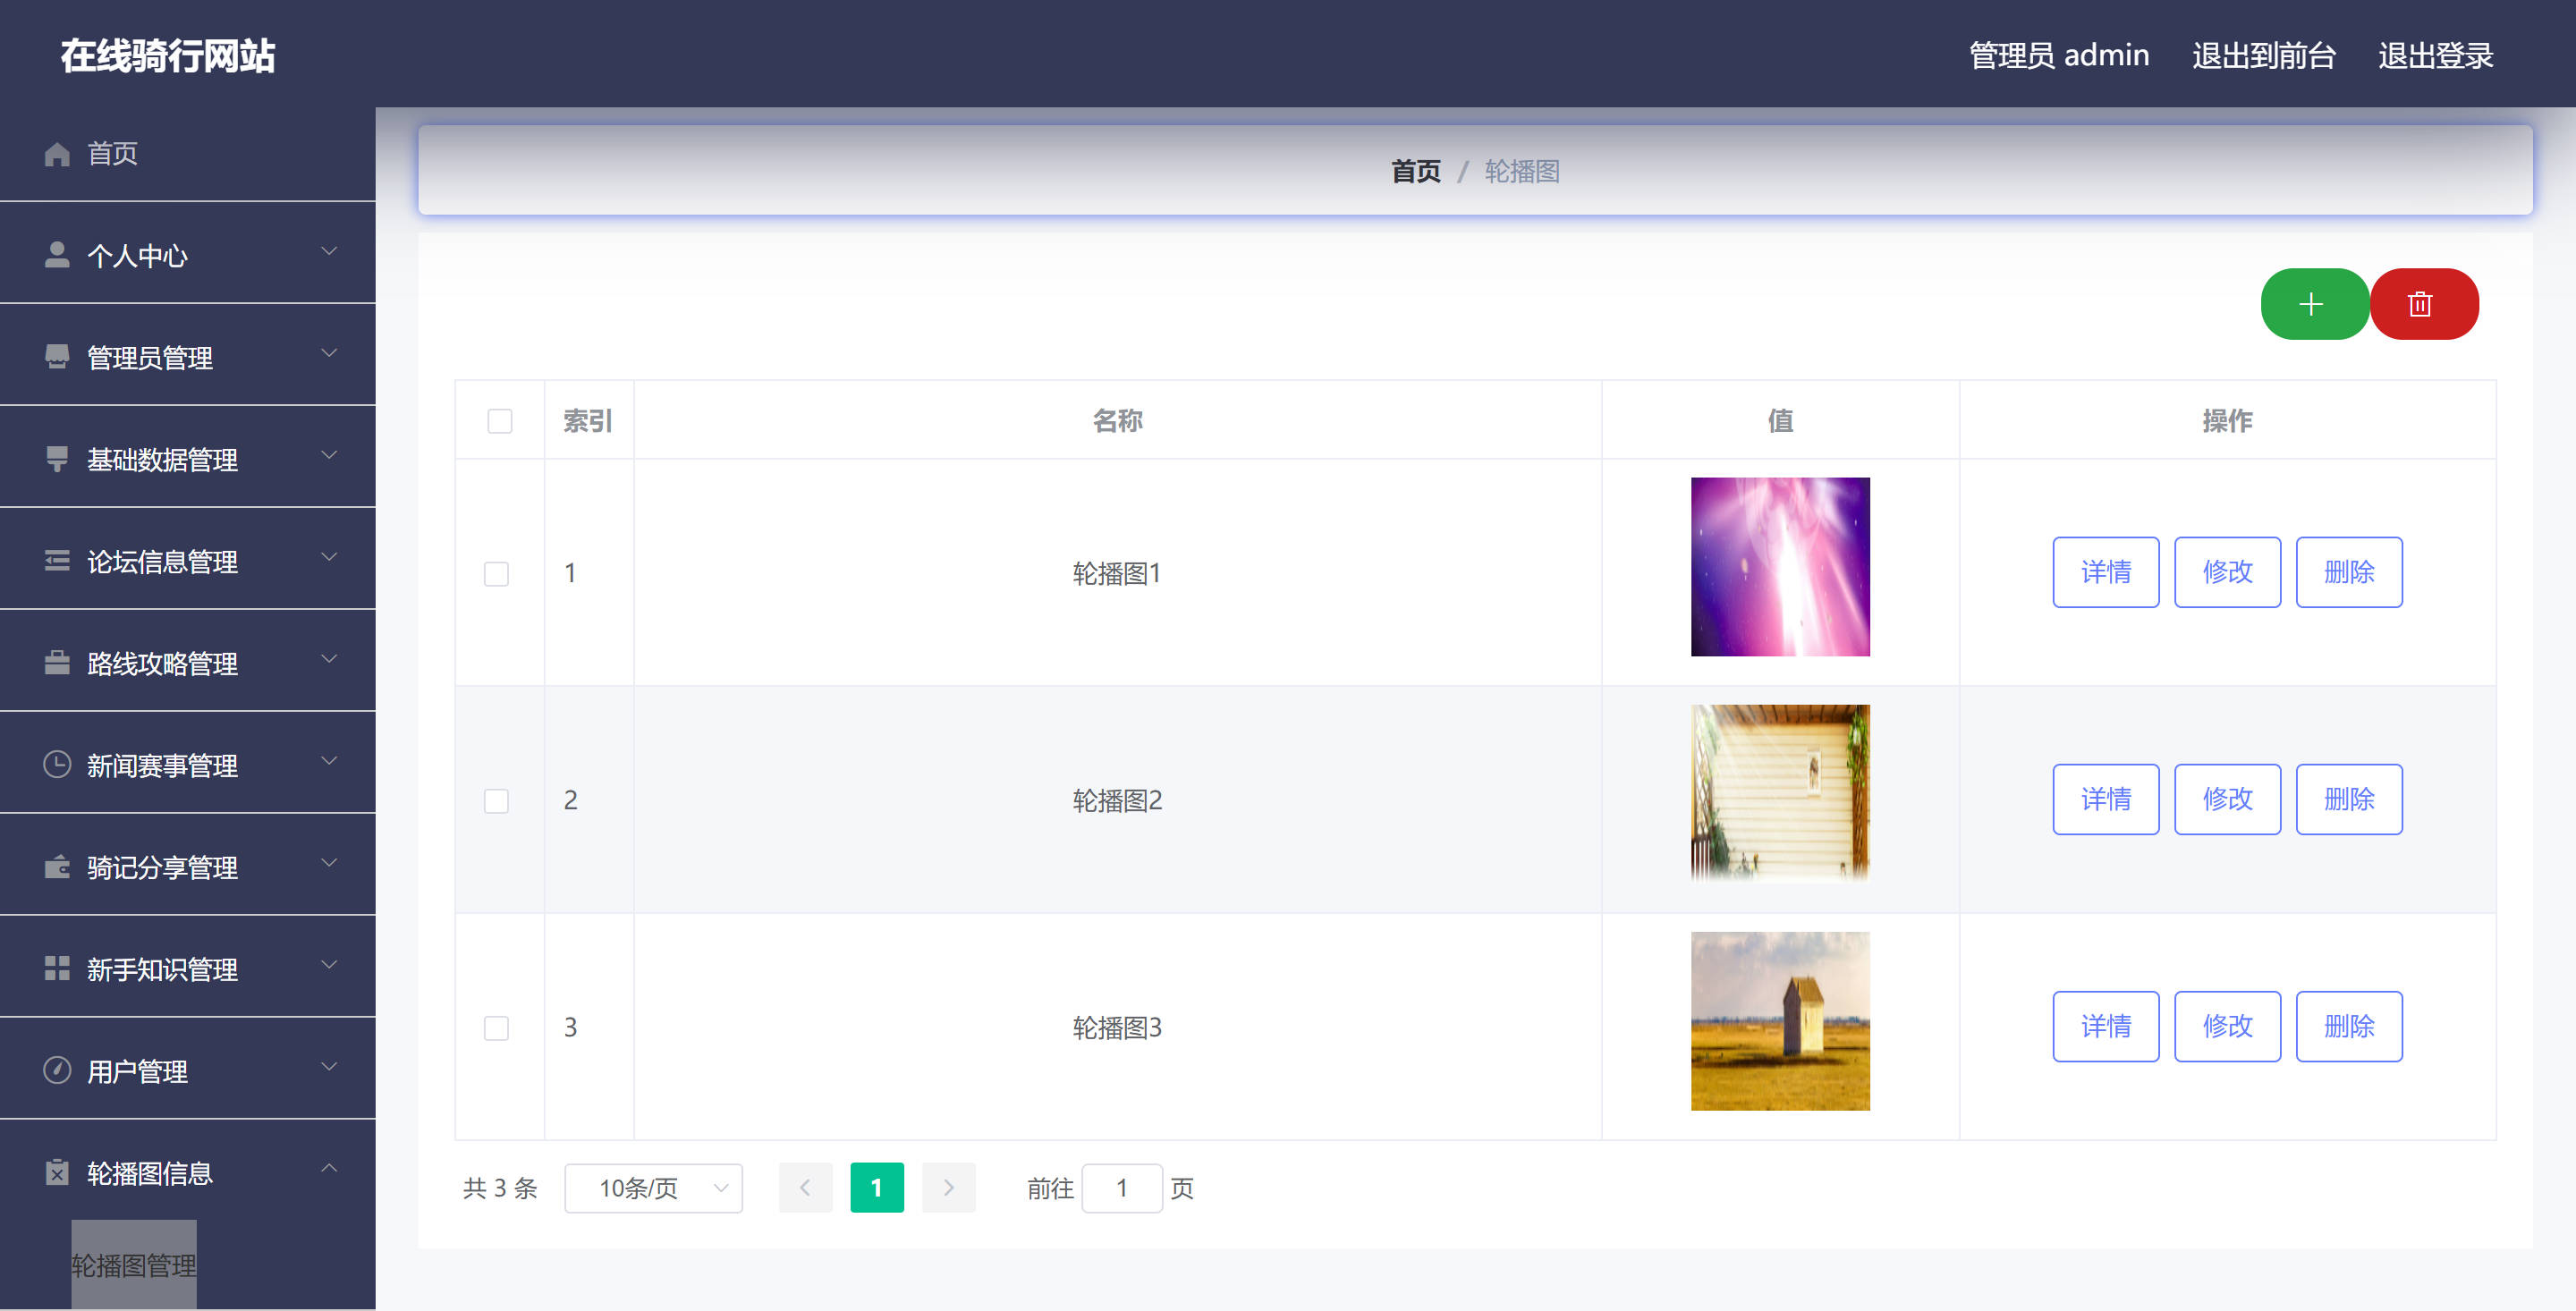Click the 轮播图2 name cell

click(x=1117, y=800)
